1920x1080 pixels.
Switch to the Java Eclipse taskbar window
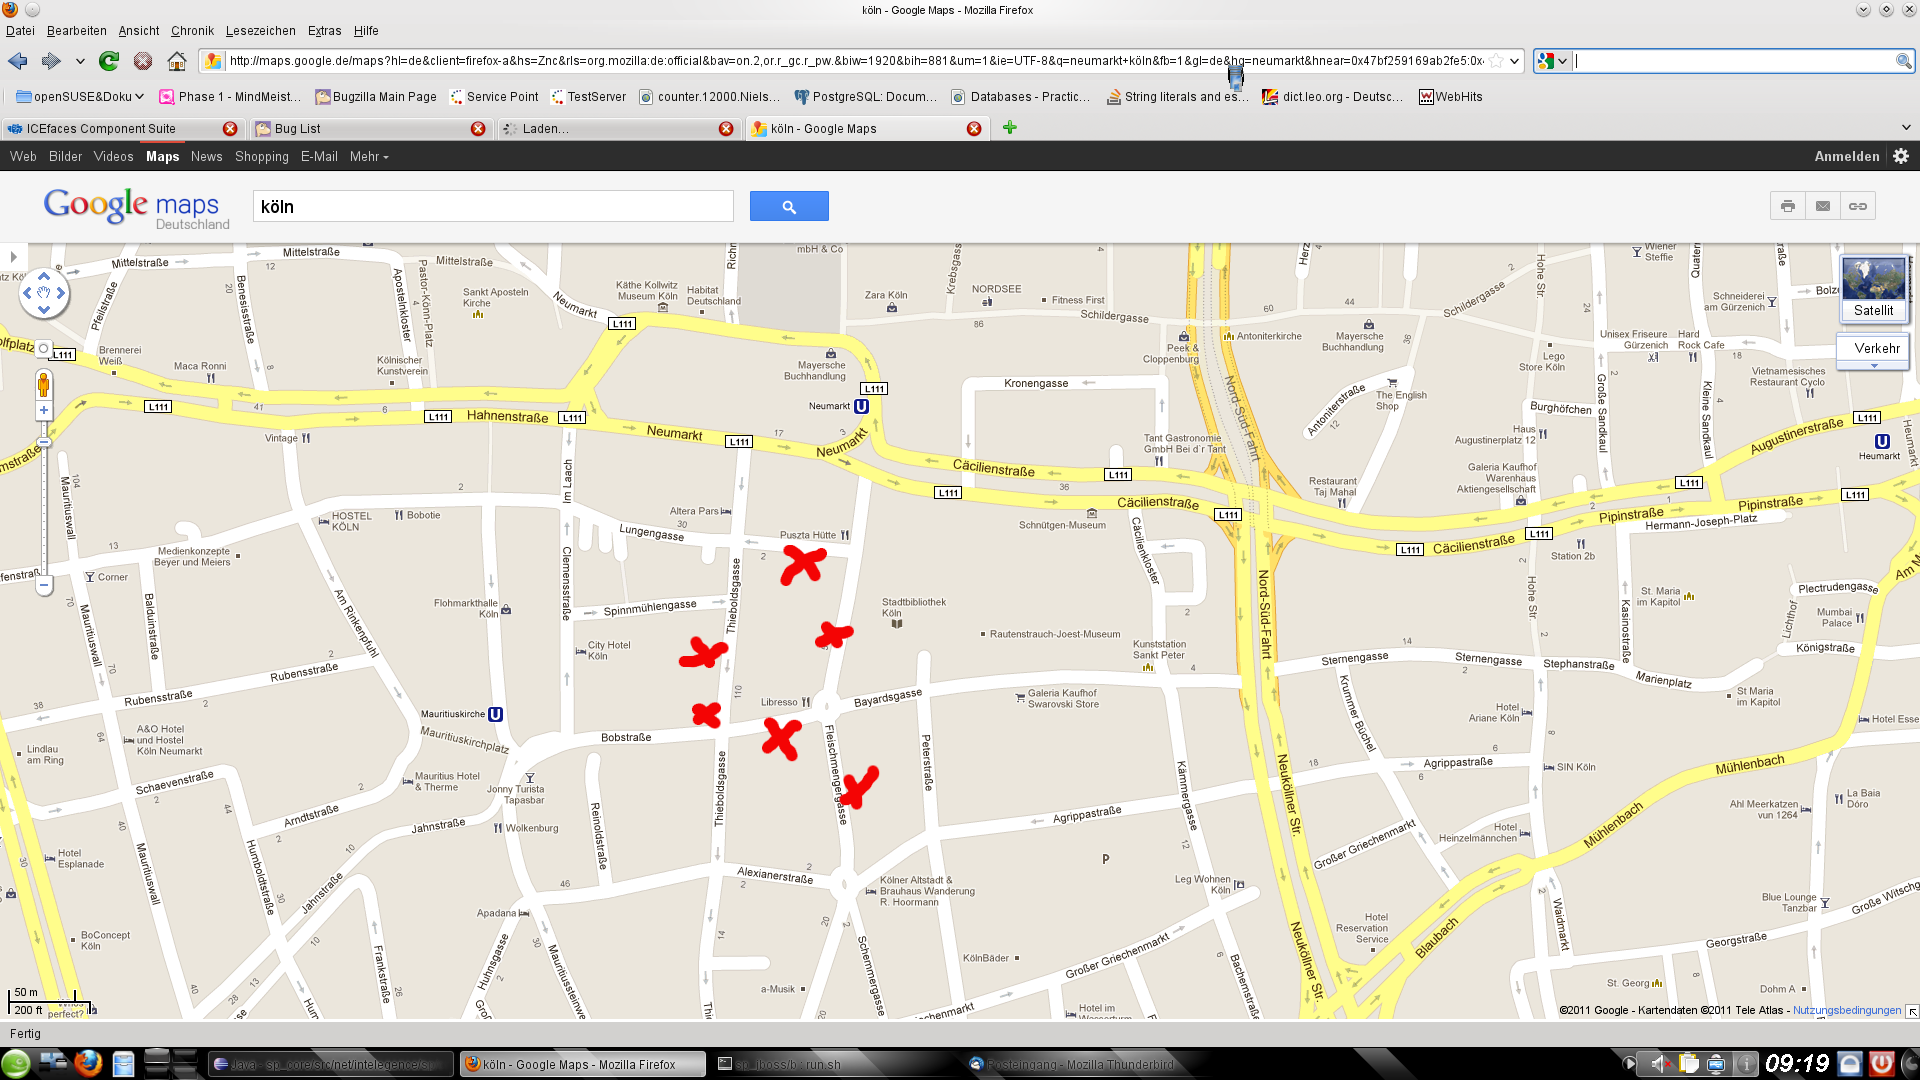click(x=330, y=1065)
